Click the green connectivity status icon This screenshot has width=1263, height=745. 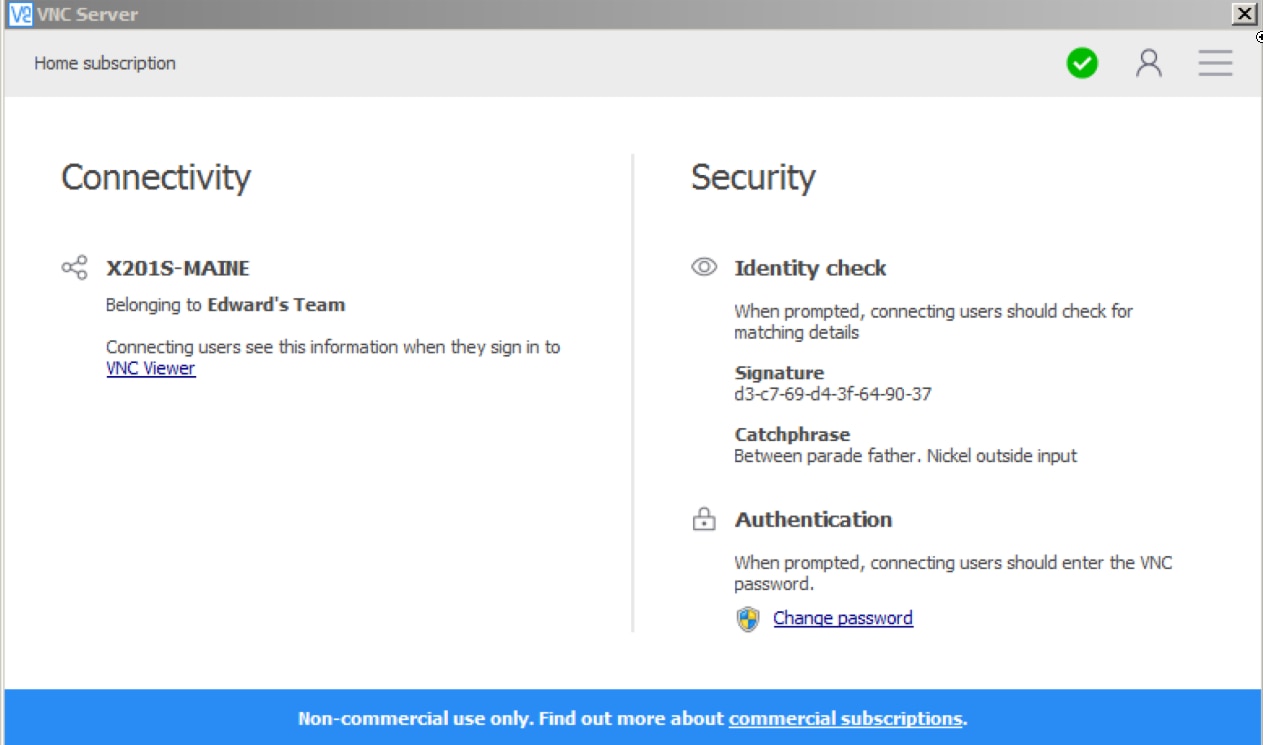[x=1081, y=63]
